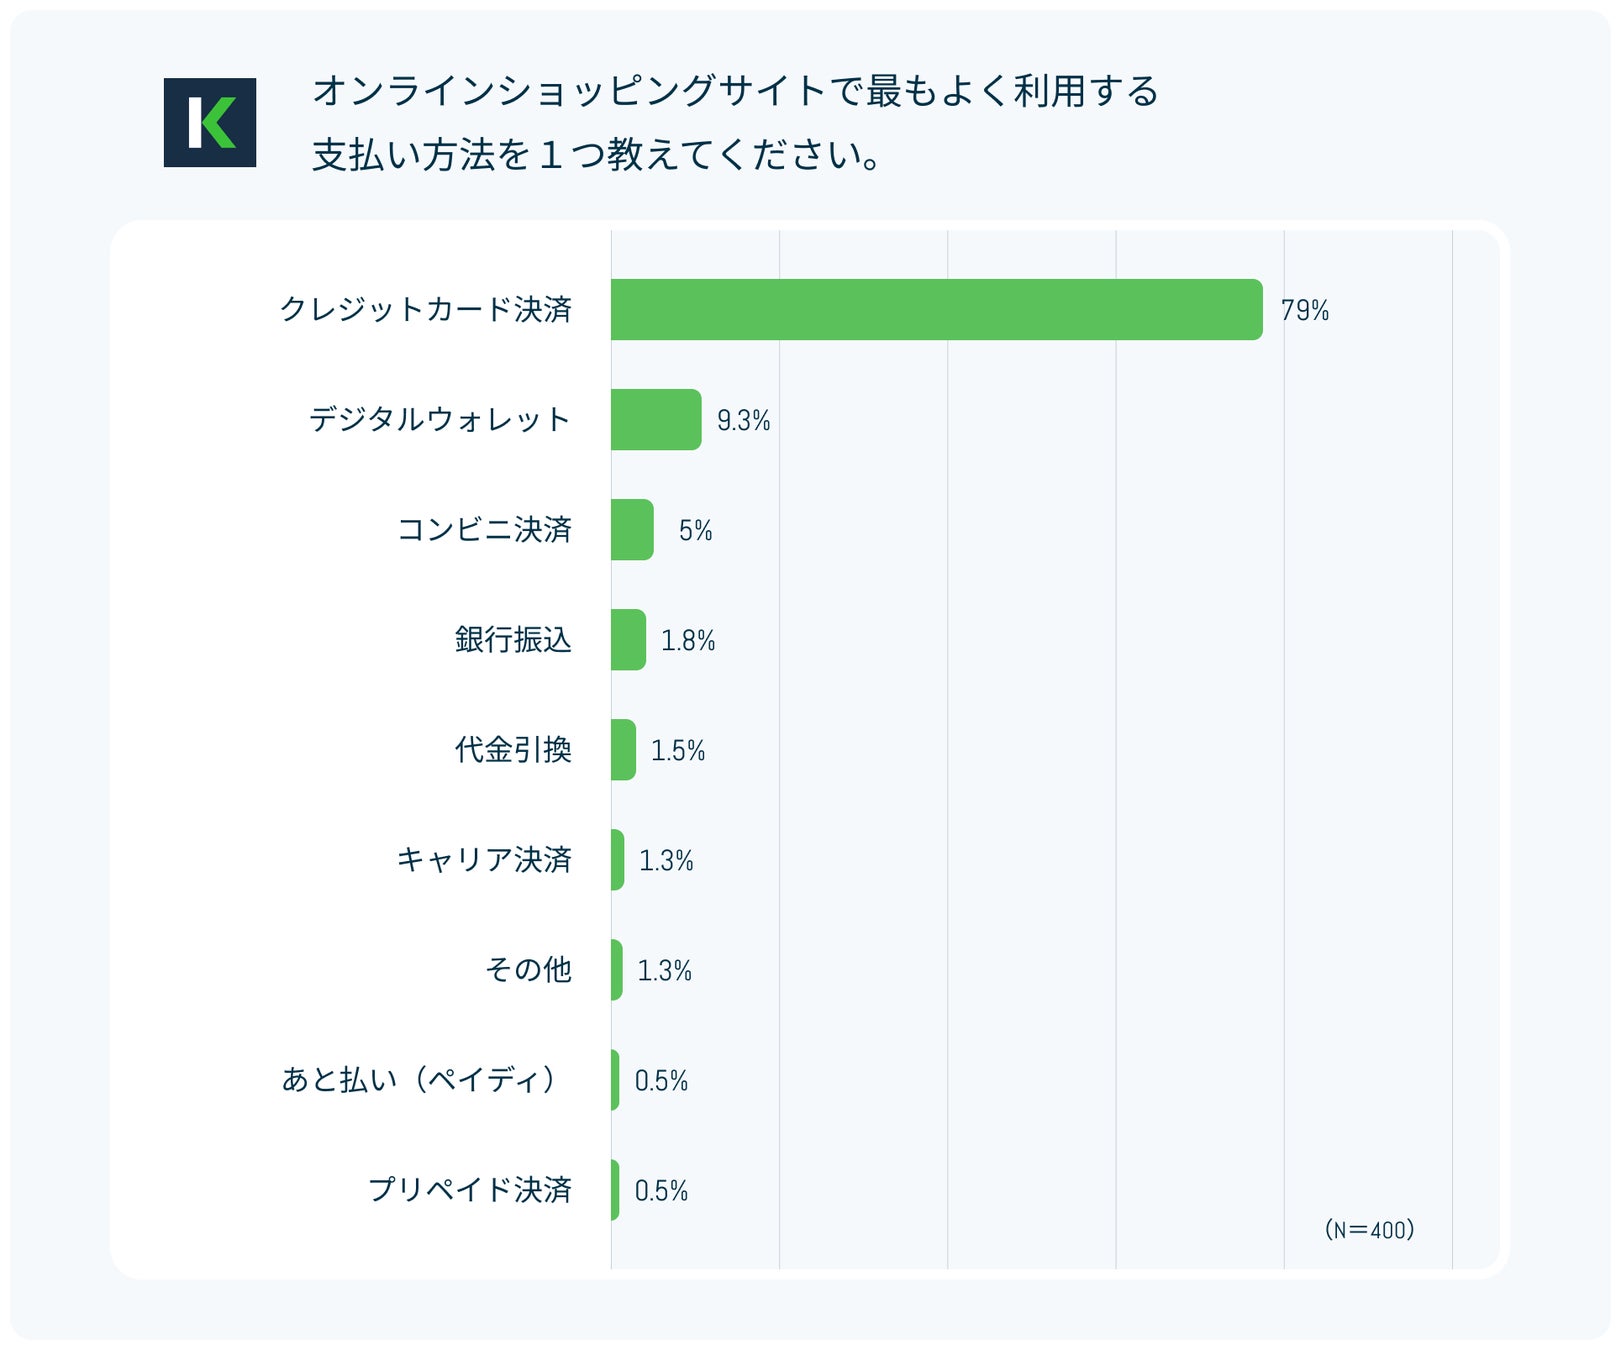Click the その他 category label

click(528, 970)
